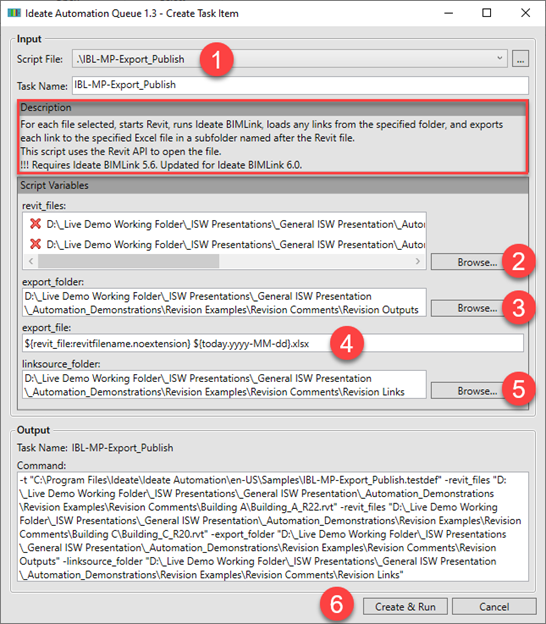This screenshot has height=624, width=546.
Task: Open the Script File dropdown arrow
Action: point(499,58)
